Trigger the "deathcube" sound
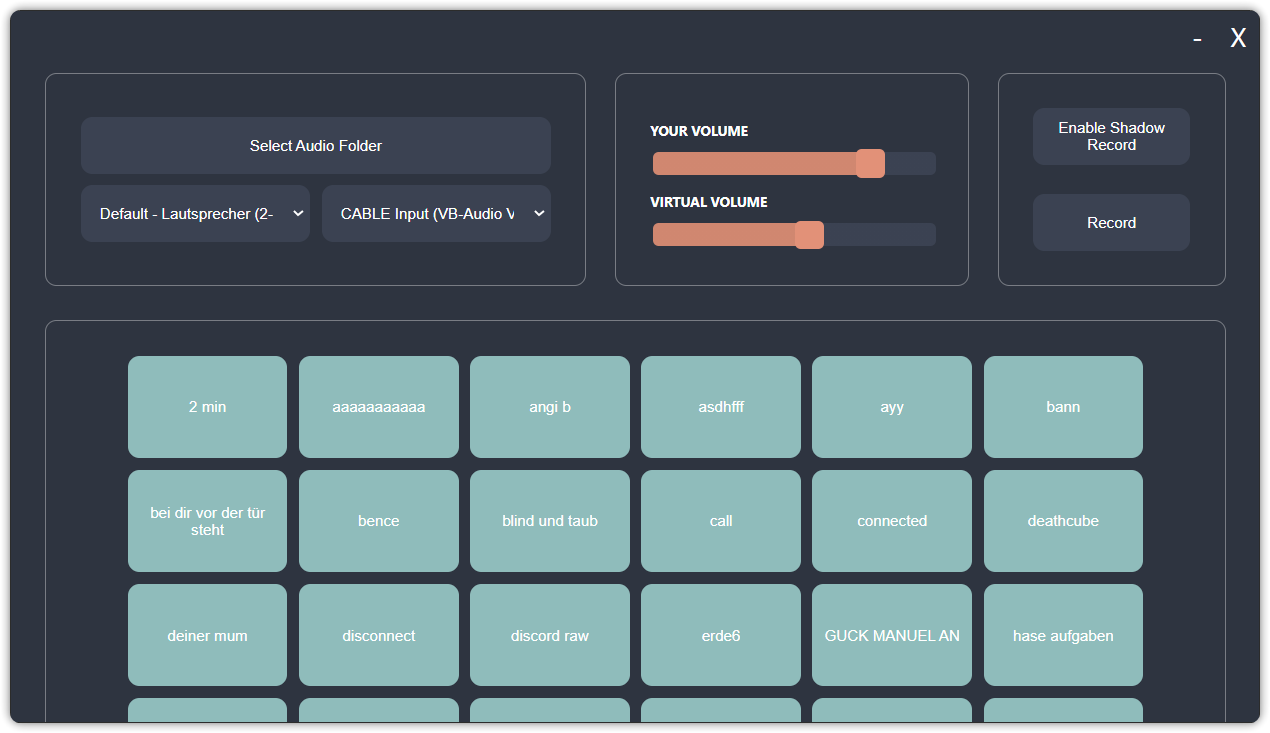This screenshot has height=733, width=1270. (1063, 521)
